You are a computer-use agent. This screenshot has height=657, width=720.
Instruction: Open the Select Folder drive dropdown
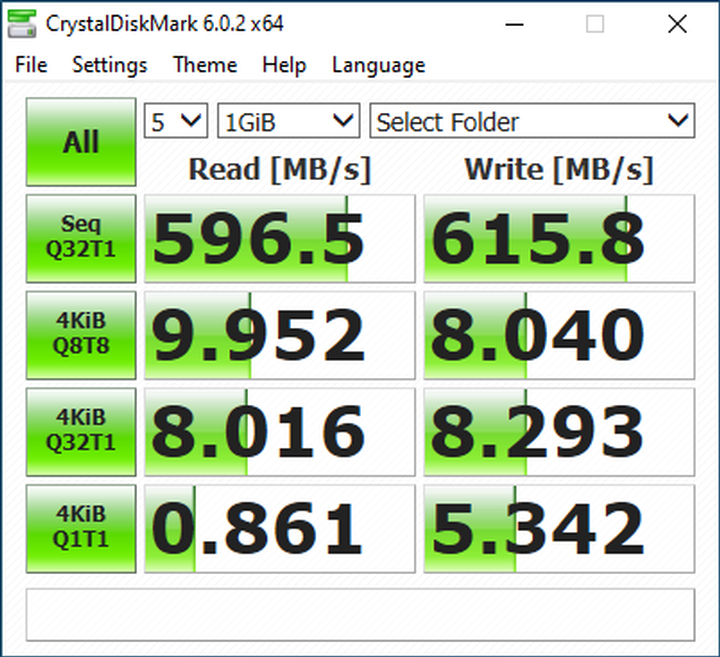[532, 122]
